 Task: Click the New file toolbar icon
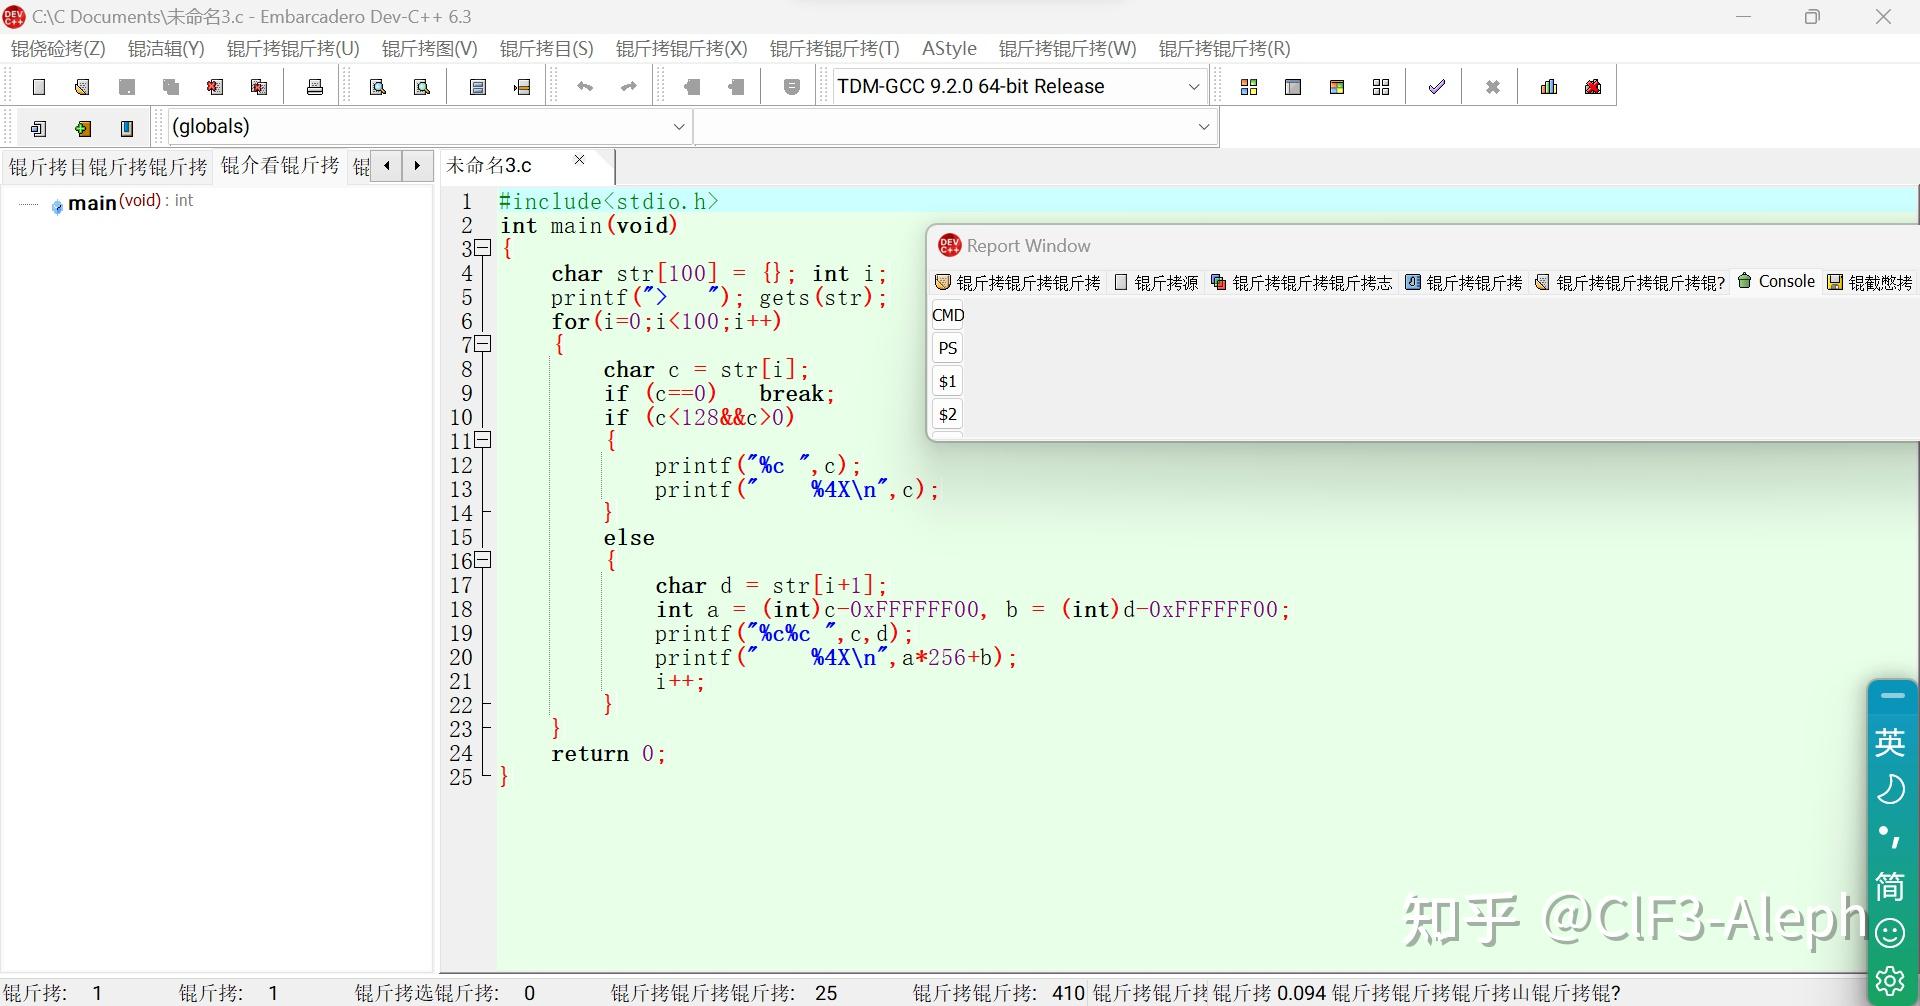click(x=39, y=87)
